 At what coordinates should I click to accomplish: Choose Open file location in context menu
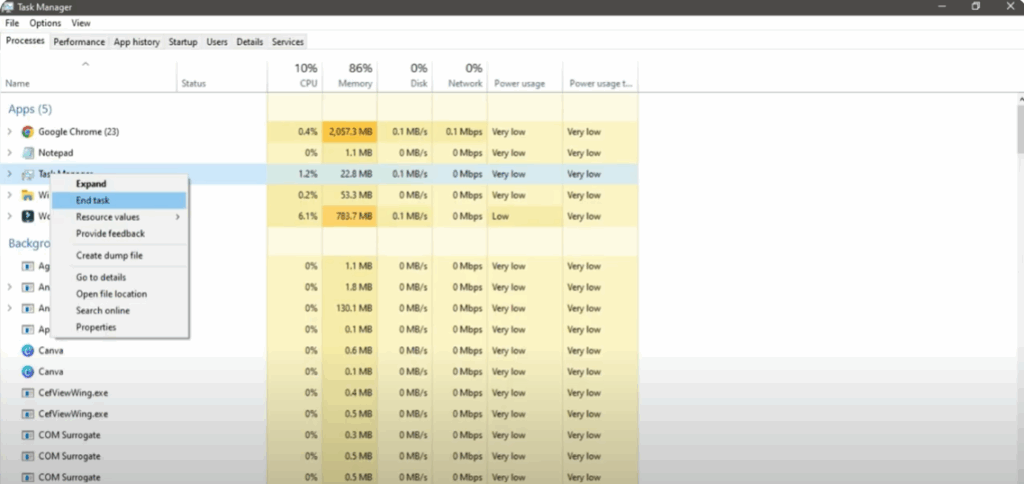click(119, 294)
